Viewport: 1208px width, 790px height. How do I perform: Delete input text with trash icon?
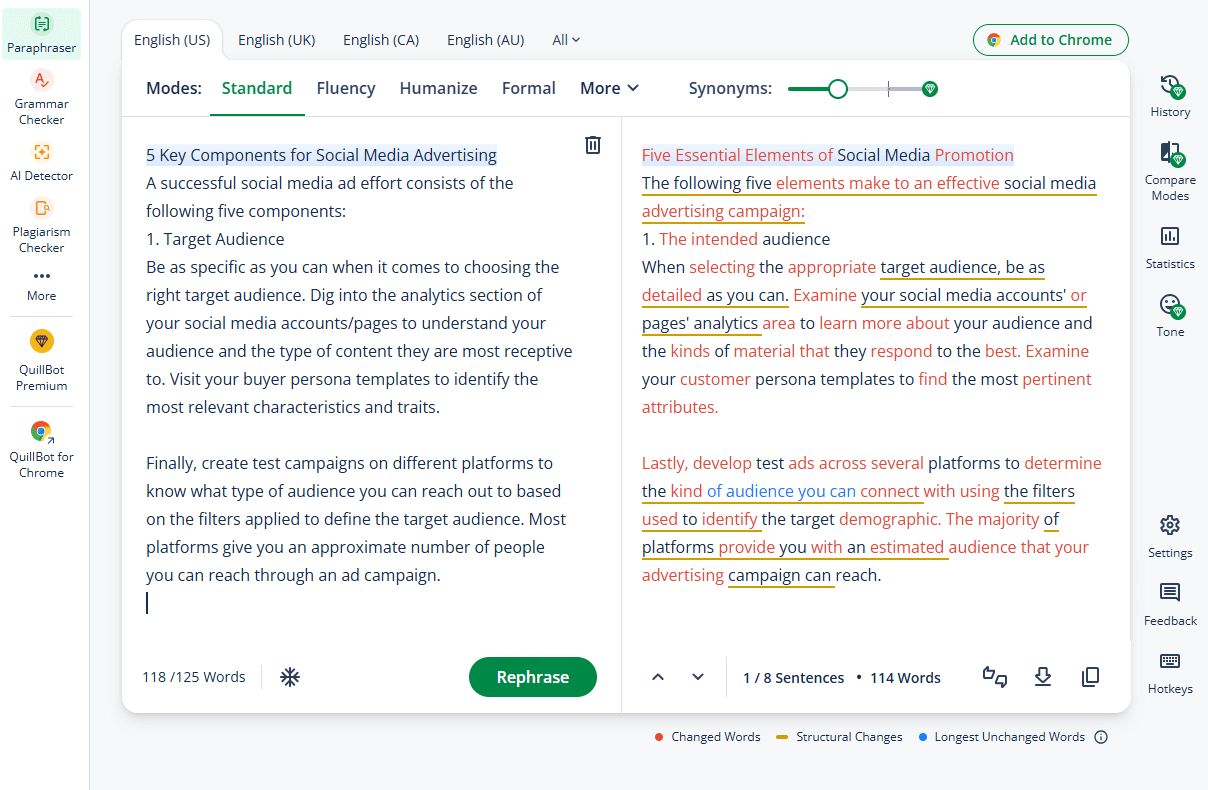[x=593, y=145]
